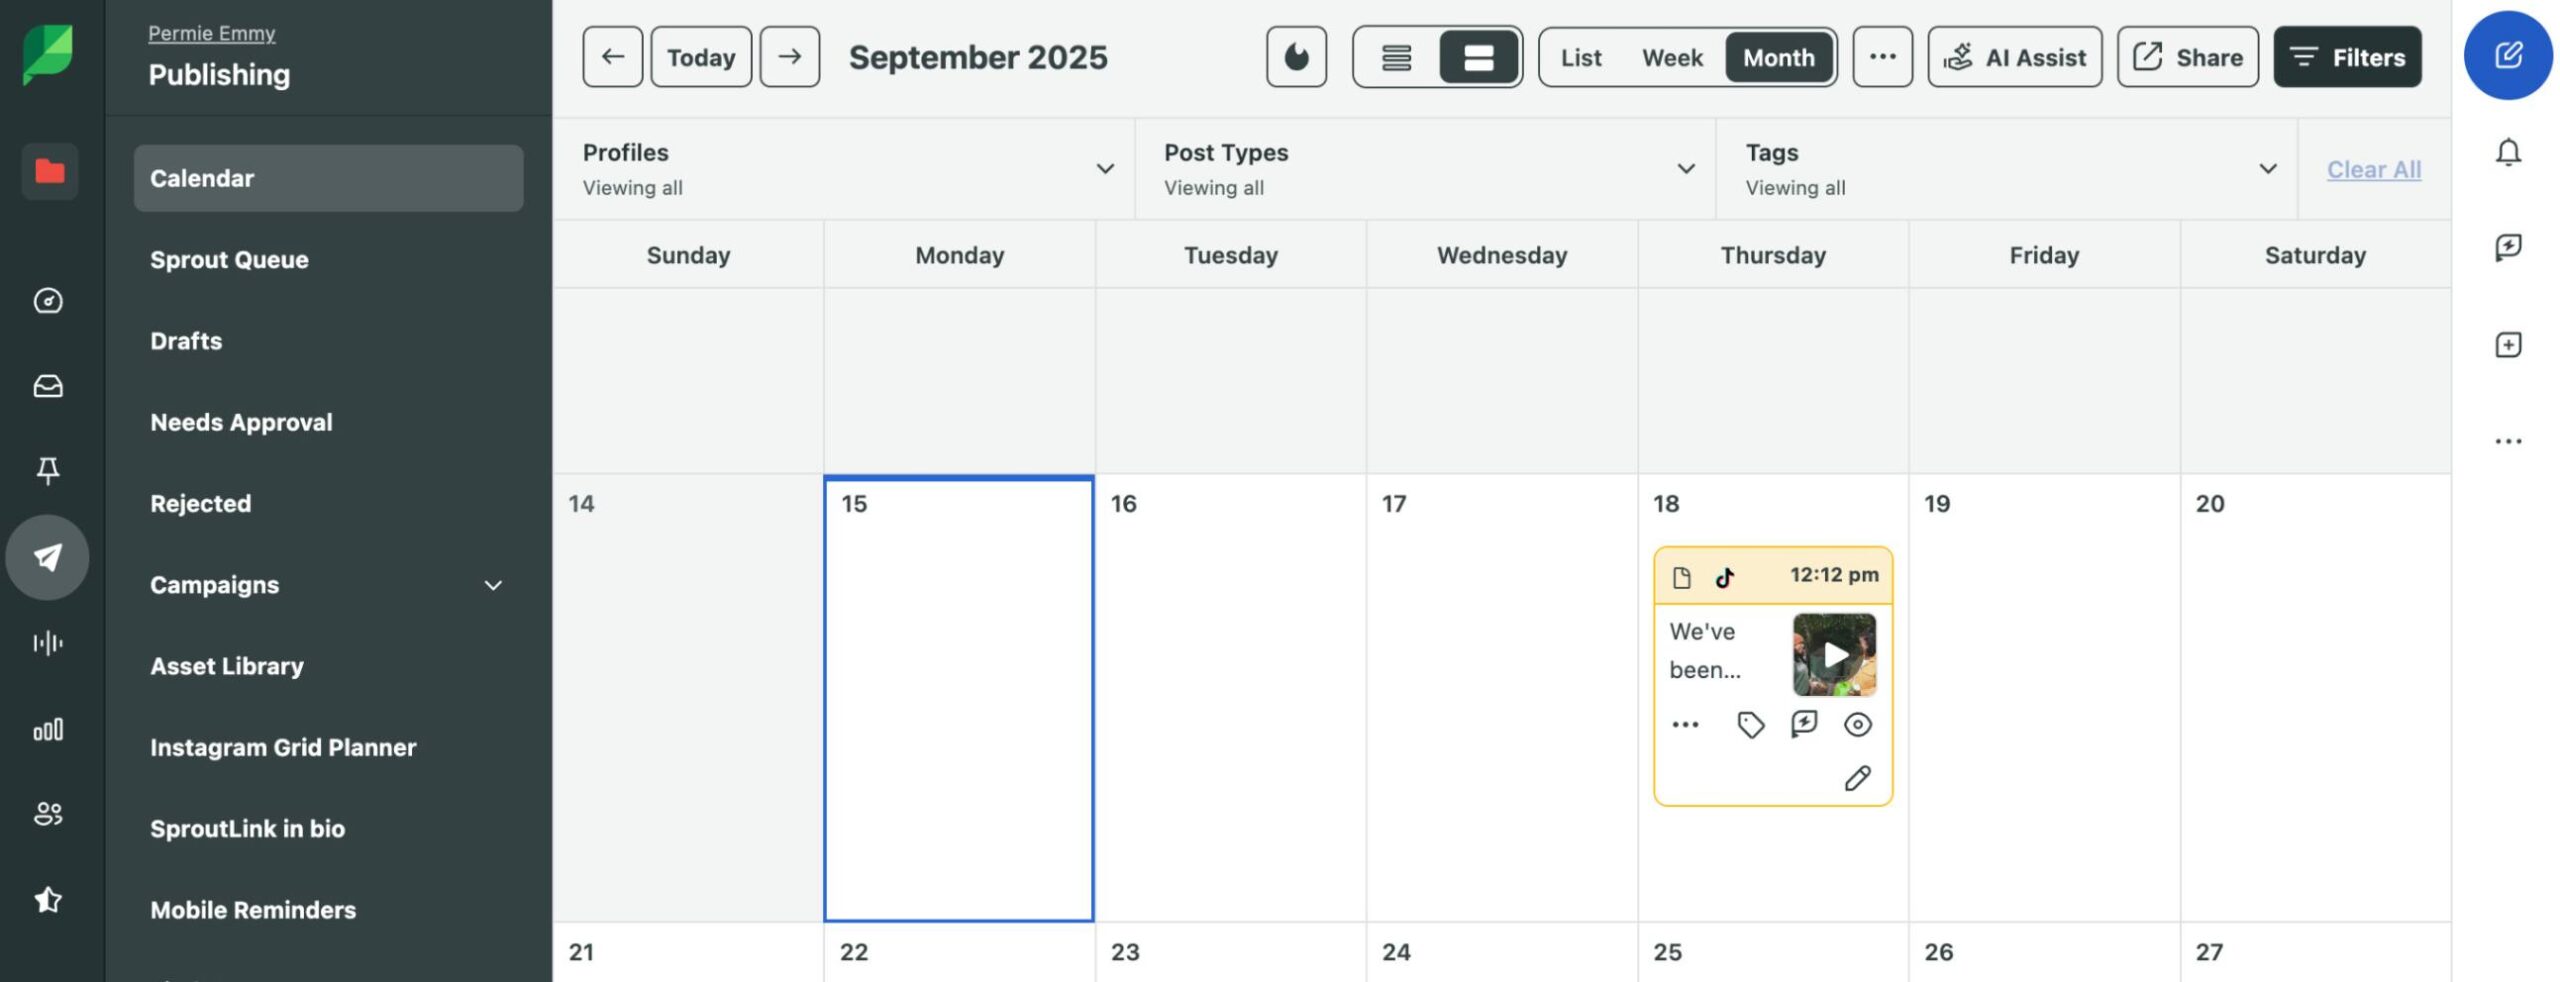2560x982 pixels.
Task: Toggle the expanded card calendar view
Action: (x=1479, y=57)
